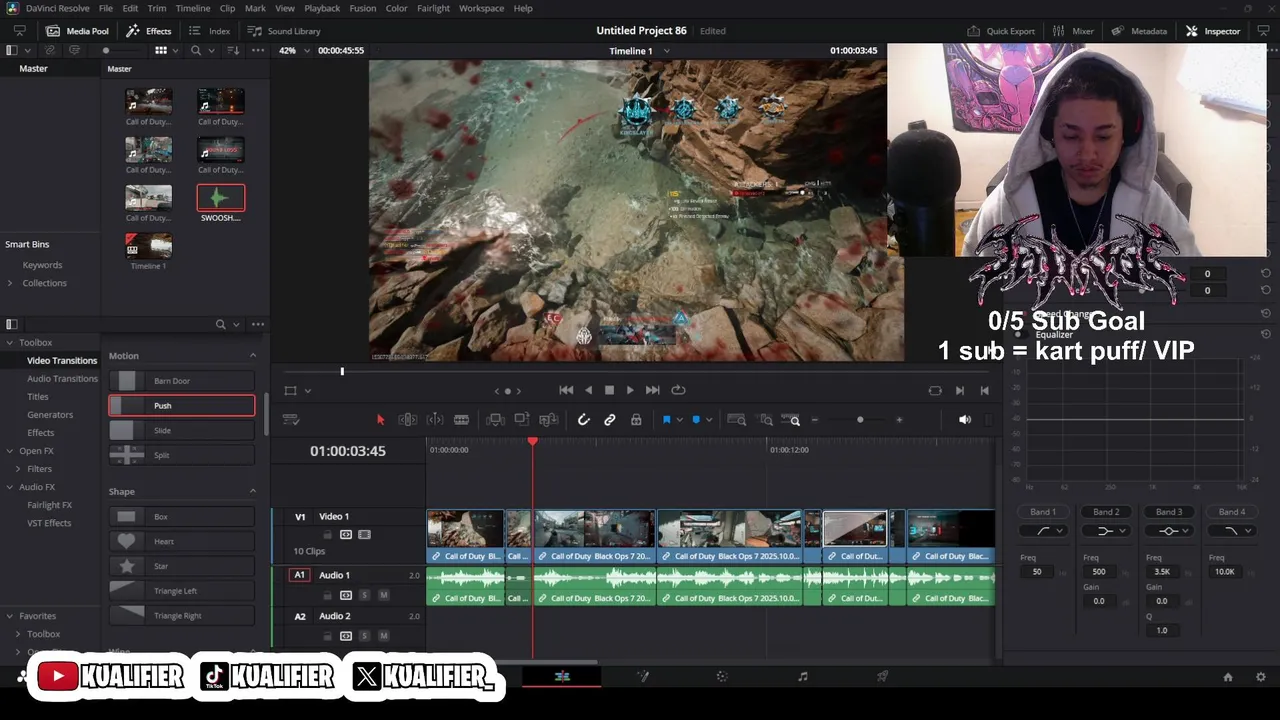Open the Playback menu
Screen dimensions: 1280x720
[x=322, y=8]
